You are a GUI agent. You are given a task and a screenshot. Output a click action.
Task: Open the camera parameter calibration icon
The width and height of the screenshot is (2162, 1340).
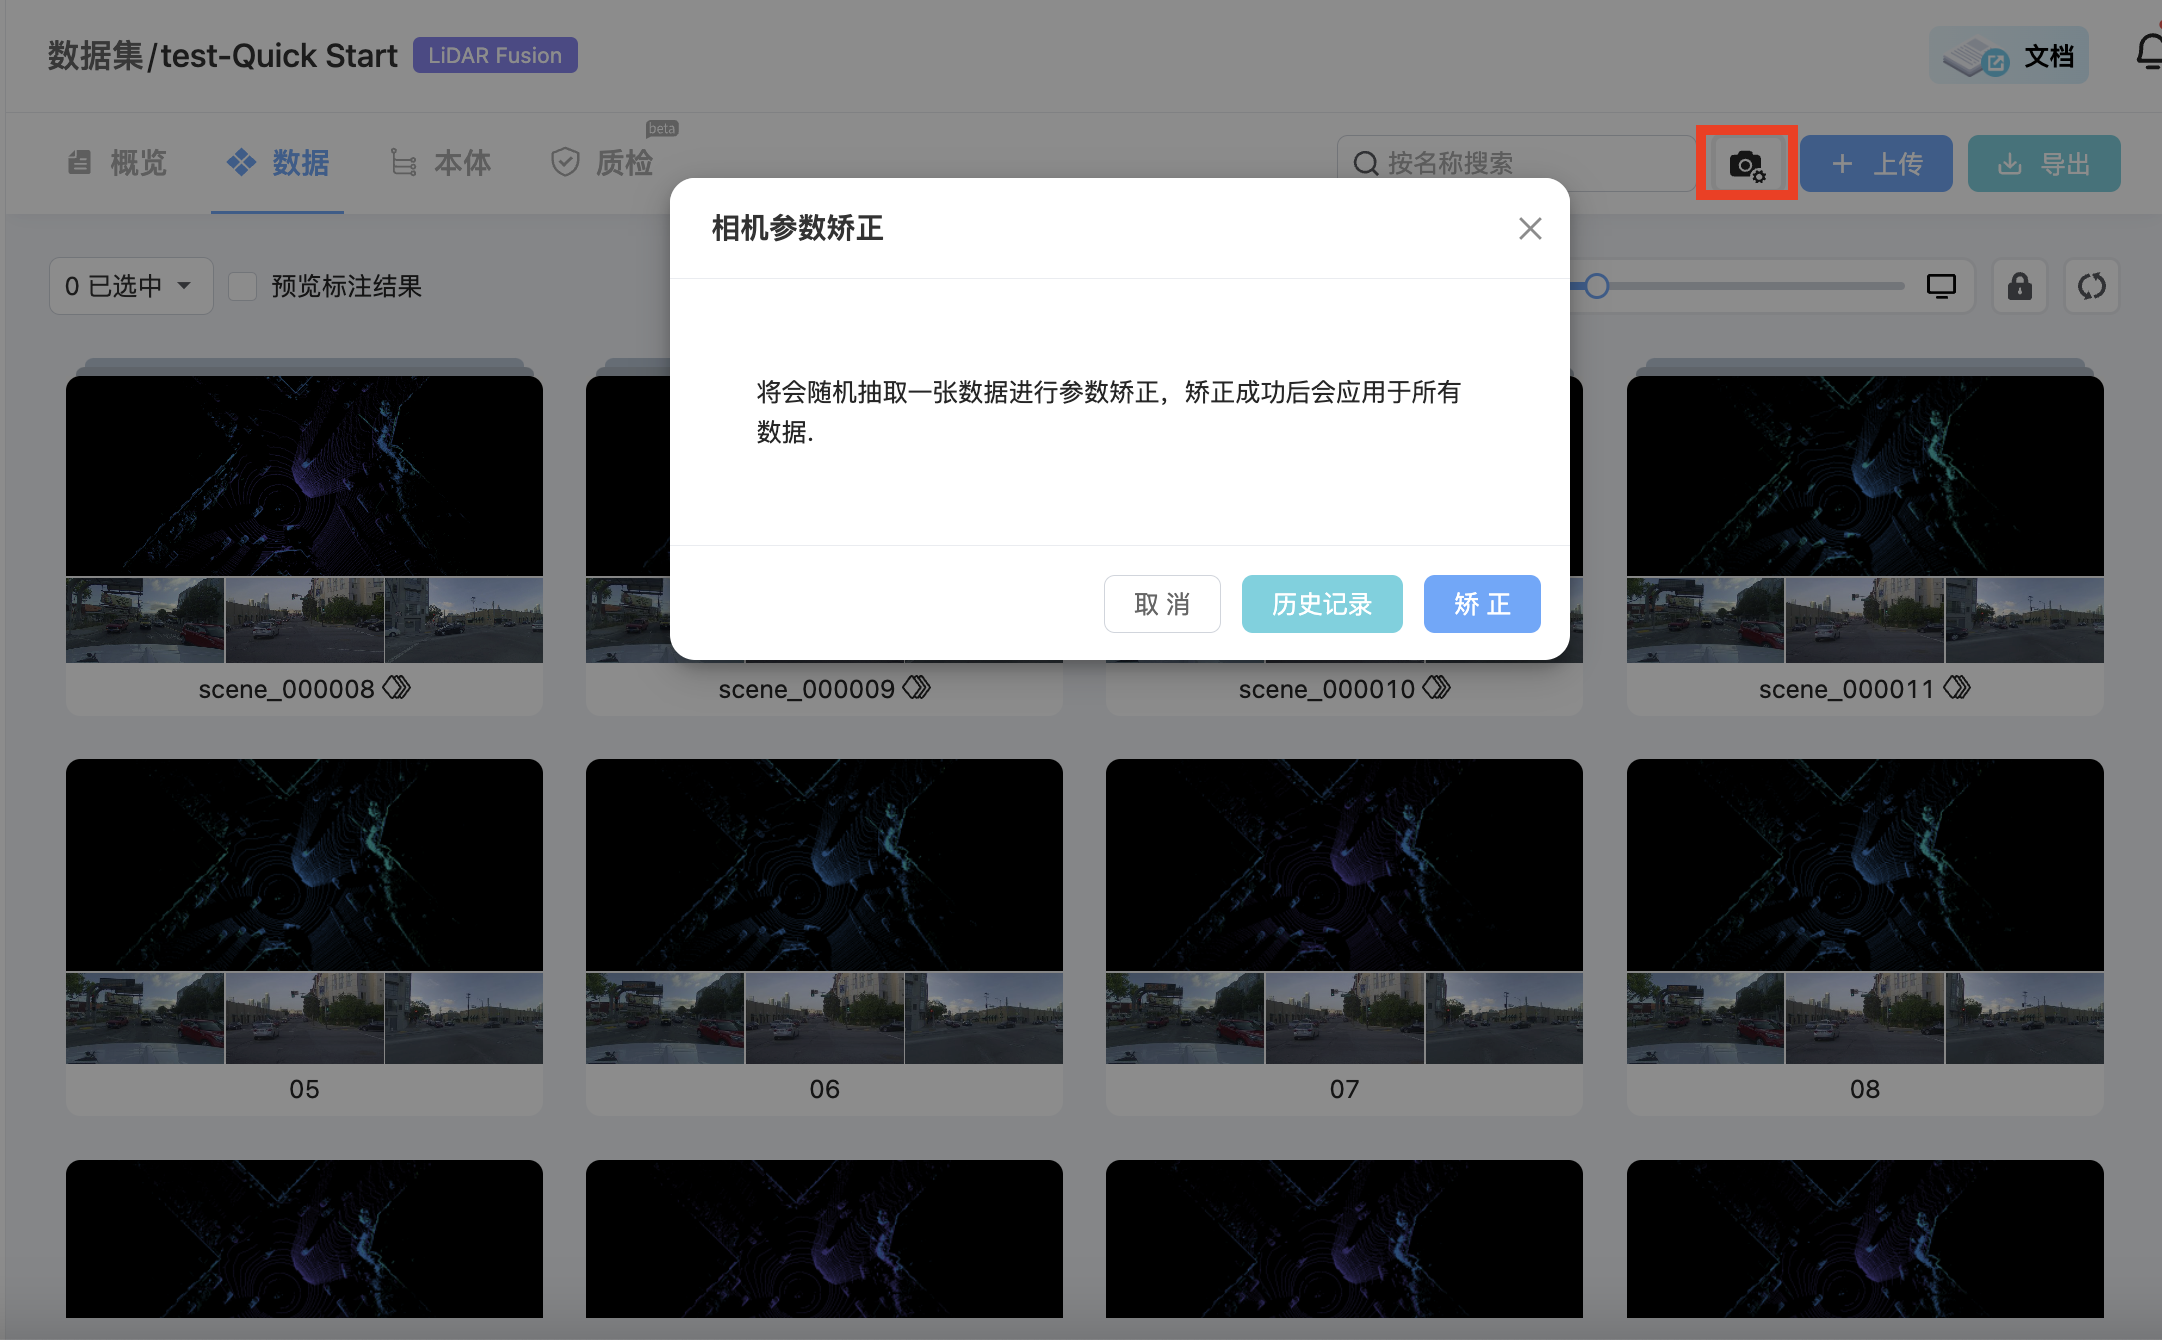coord(1747,163)
